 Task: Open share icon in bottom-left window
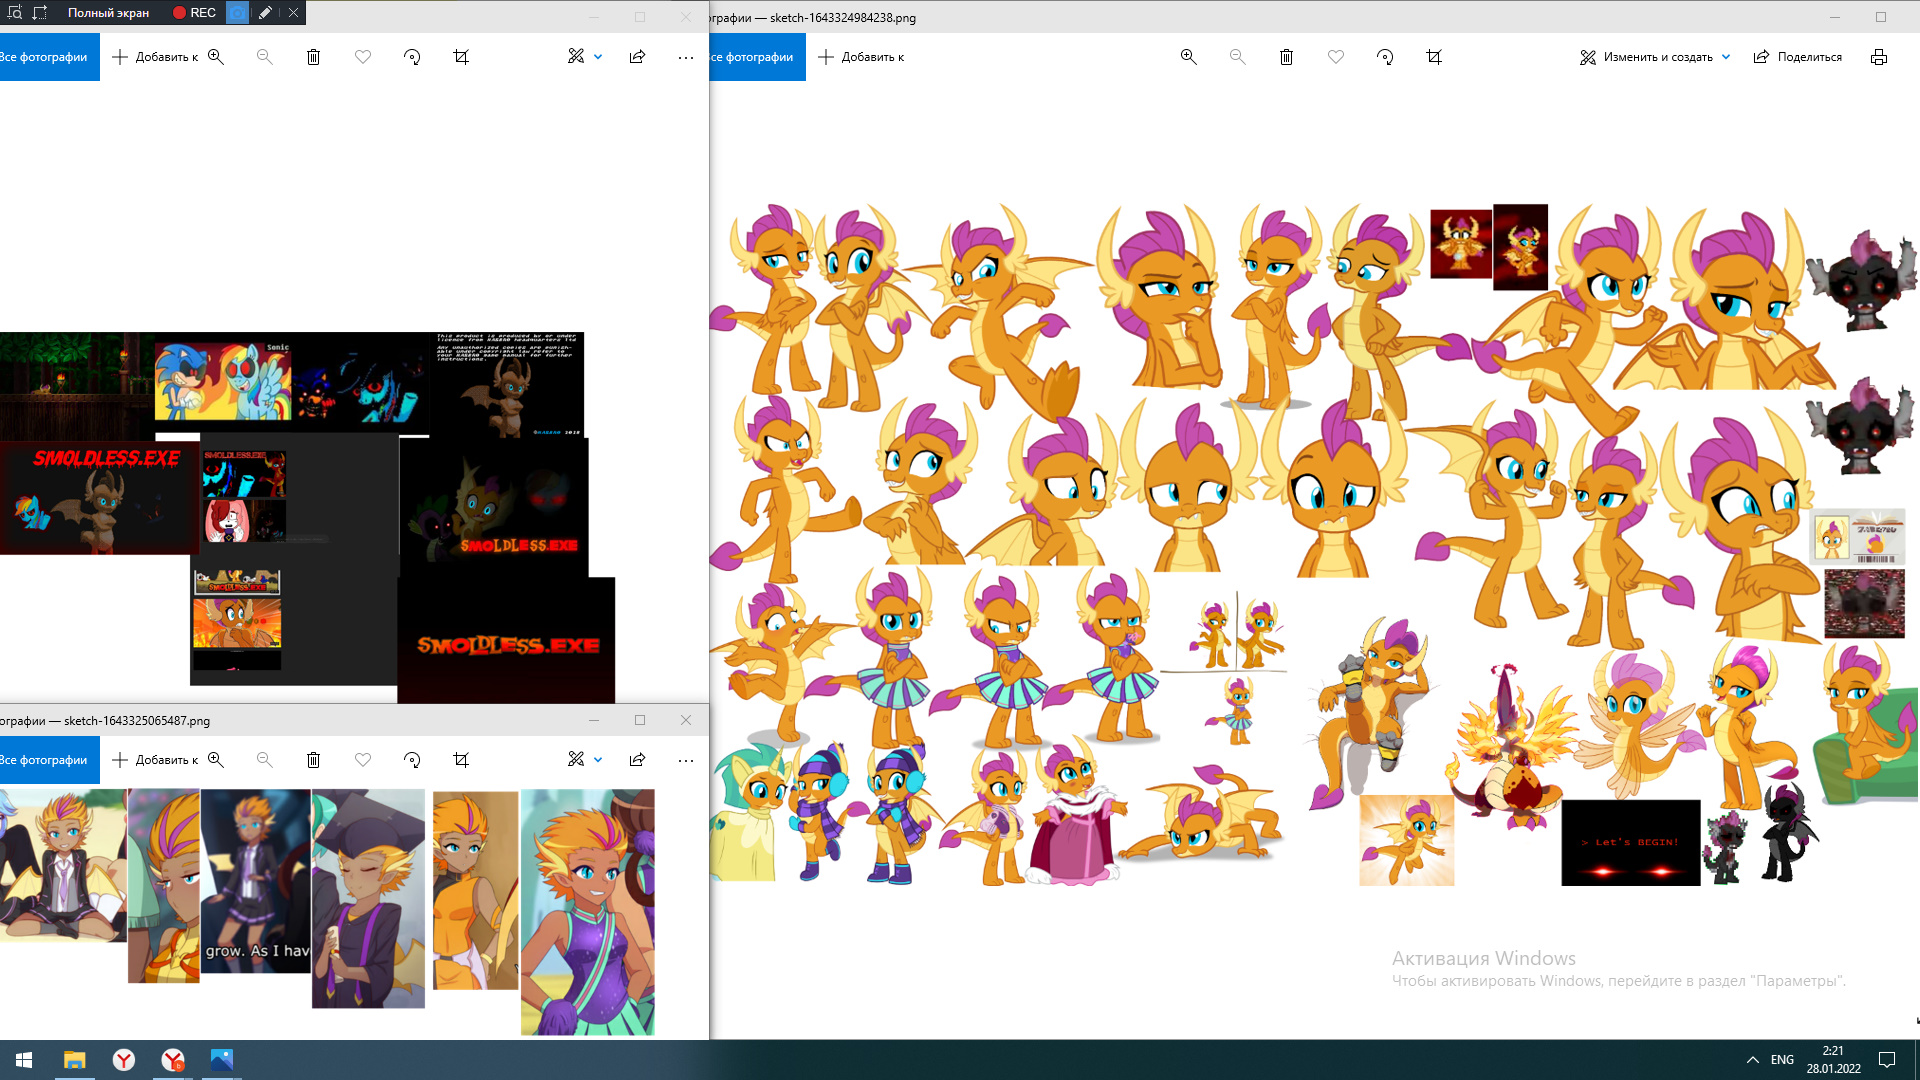[x=637, y=760]
